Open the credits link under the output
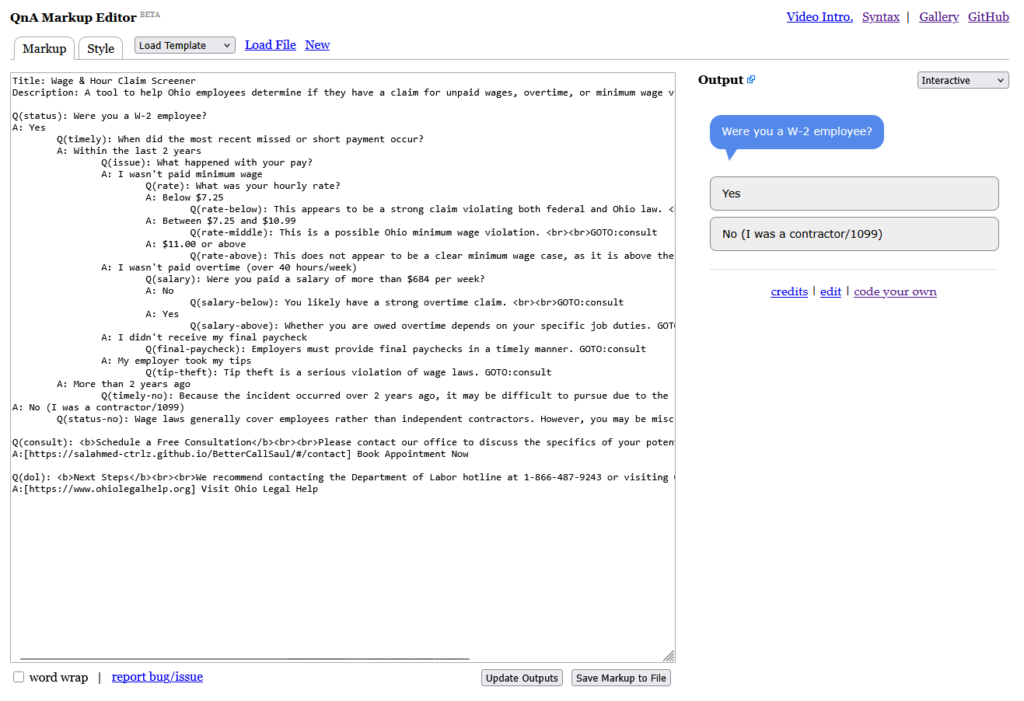 pyautogui.click(x=789, y=291)
